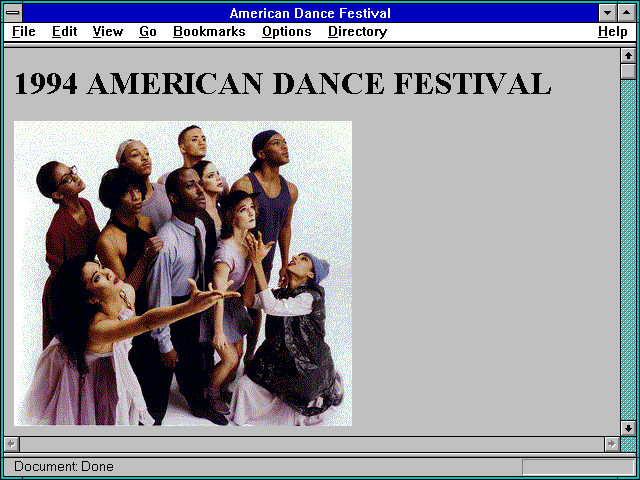The image size is (640, 480).
Task: Click the status bar progress indicator box
Action: [x=578, y=467]
